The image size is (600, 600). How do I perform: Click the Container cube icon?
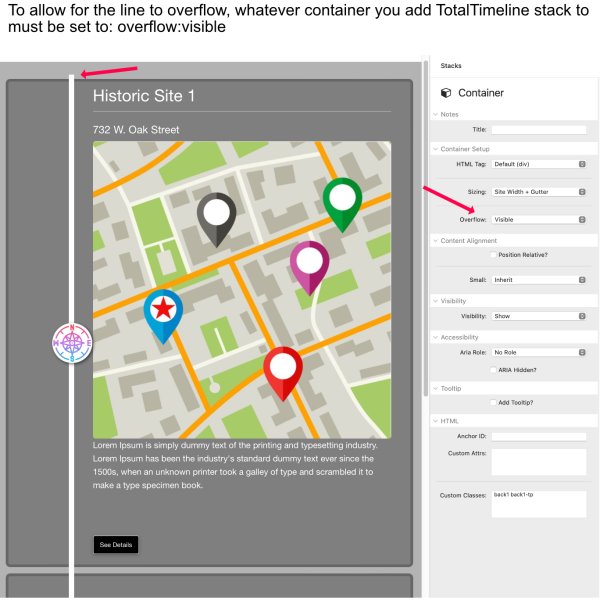click(446, 93)
